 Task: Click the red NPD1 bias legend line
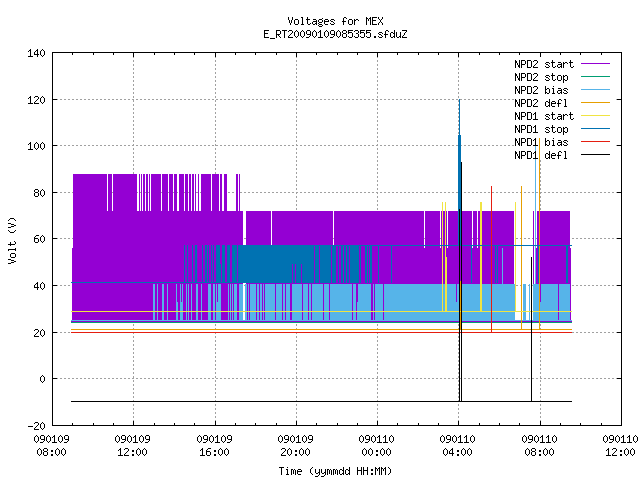596,142
